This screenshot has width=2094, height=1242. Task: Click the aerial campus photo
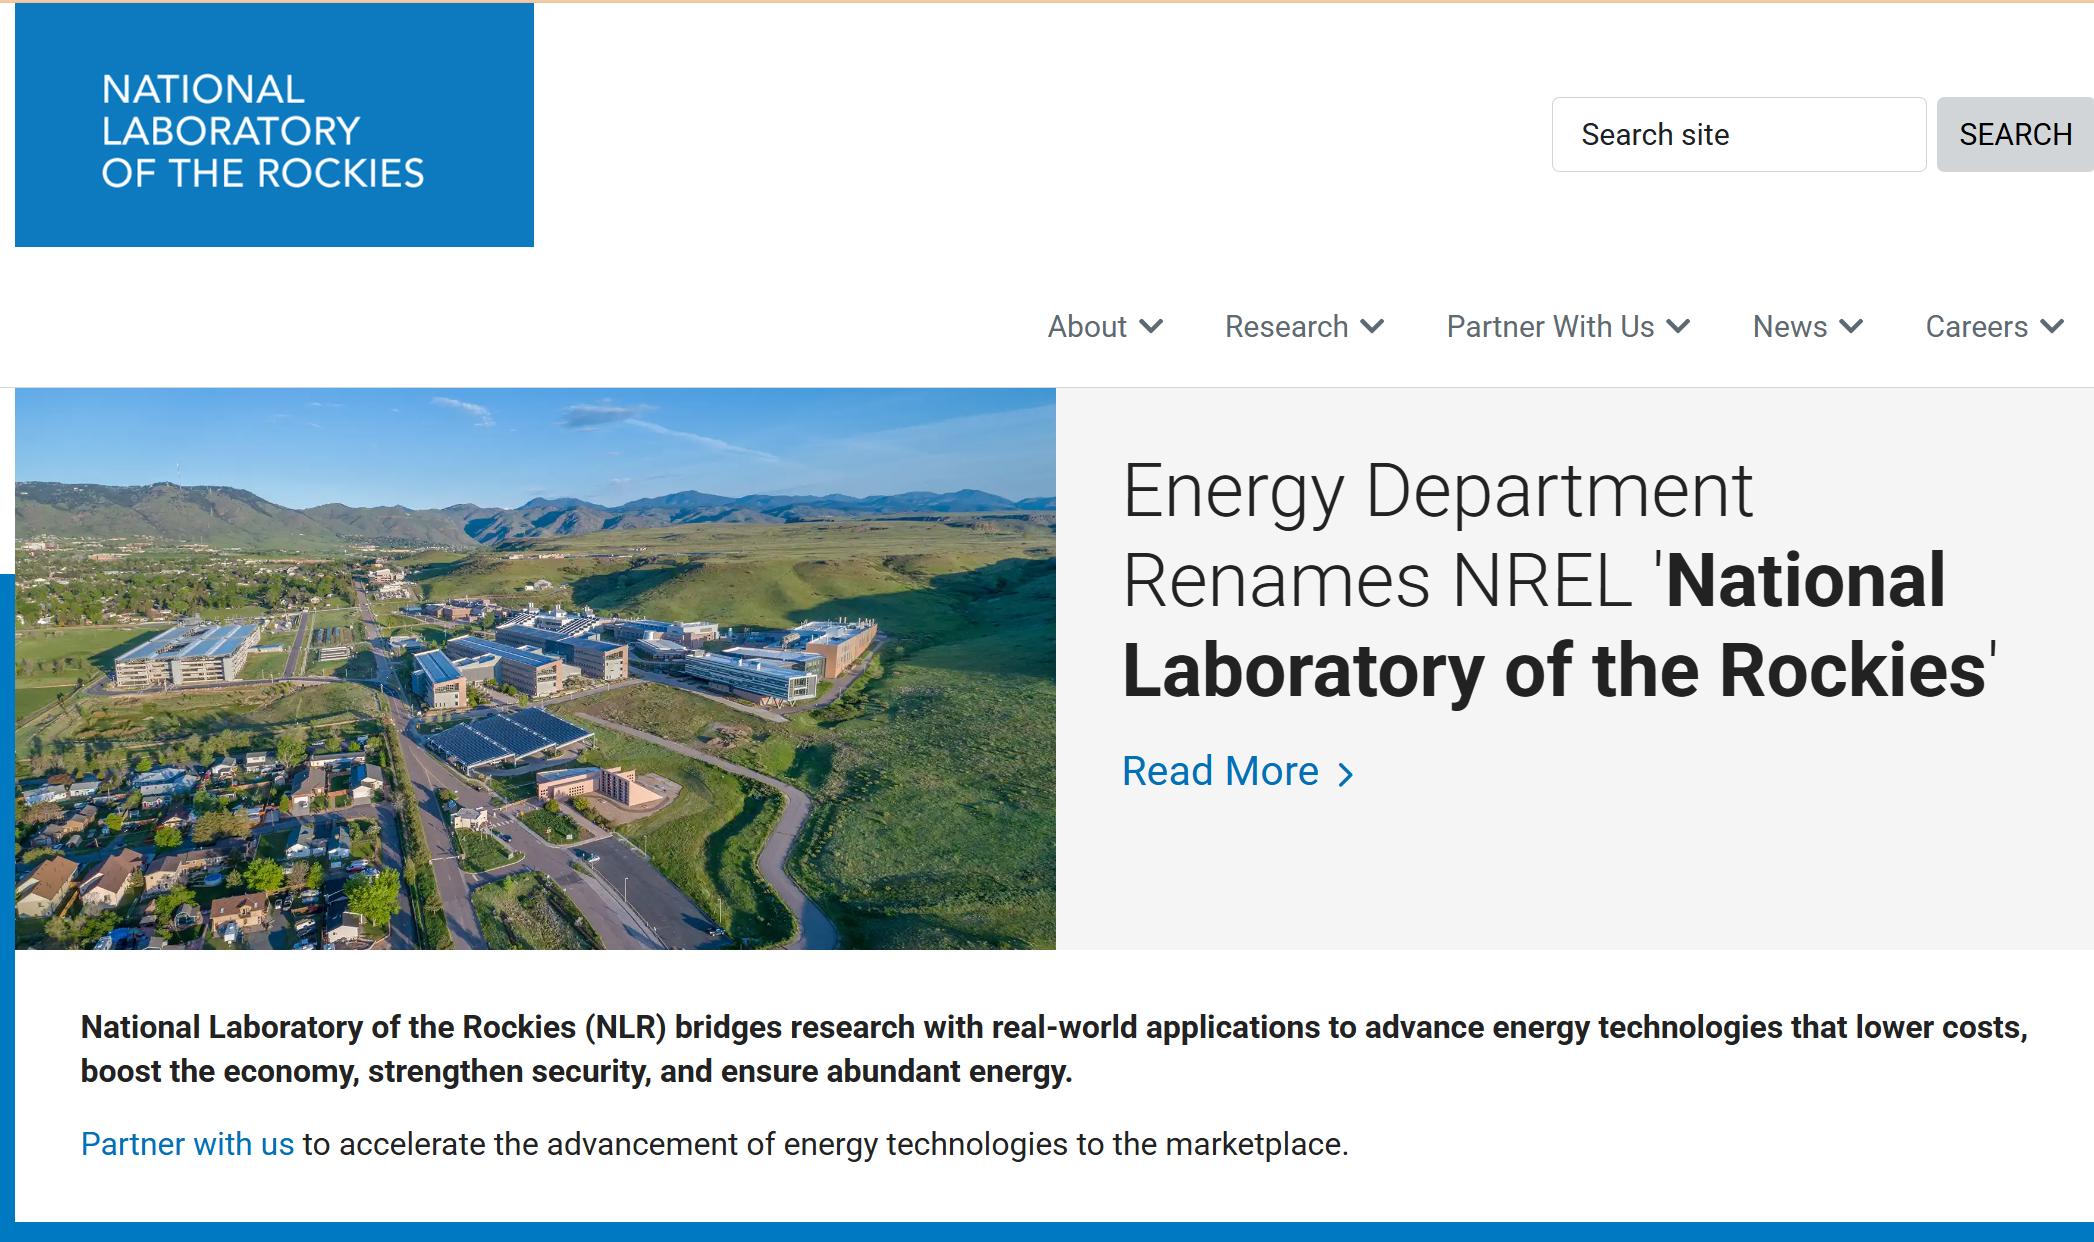[x=535, y=668]
